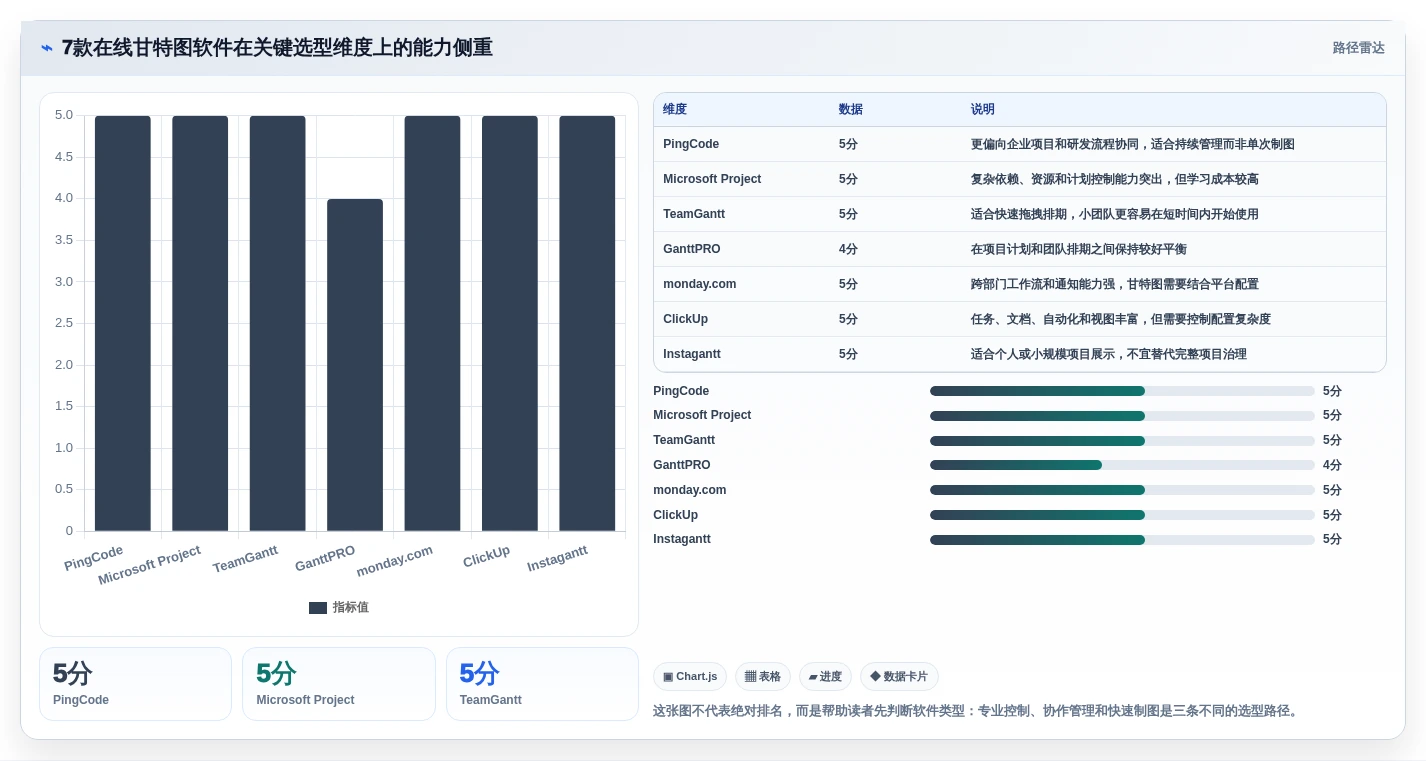The image size is (1426, 761).
Task: Click the PingCode progress bar
Action: tap(1122, 391)
